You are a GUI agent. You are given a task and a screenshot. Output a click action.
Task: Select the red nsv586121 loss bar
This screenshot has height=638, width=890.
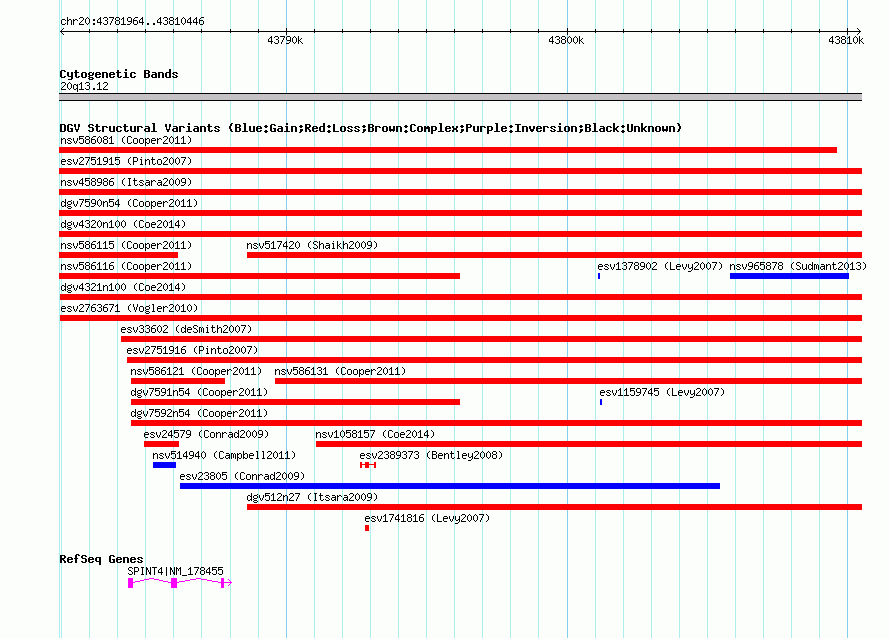click(x=178, y=381)
